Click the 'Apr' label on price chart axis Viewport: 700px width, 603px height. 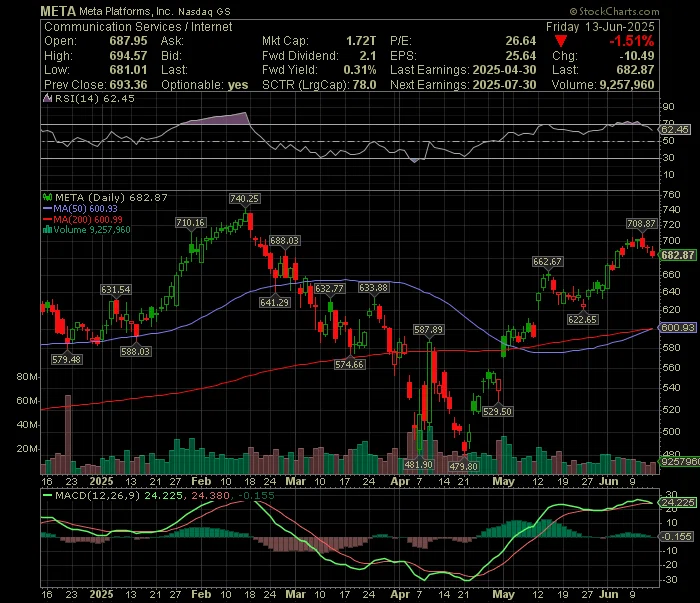point(400,482)
